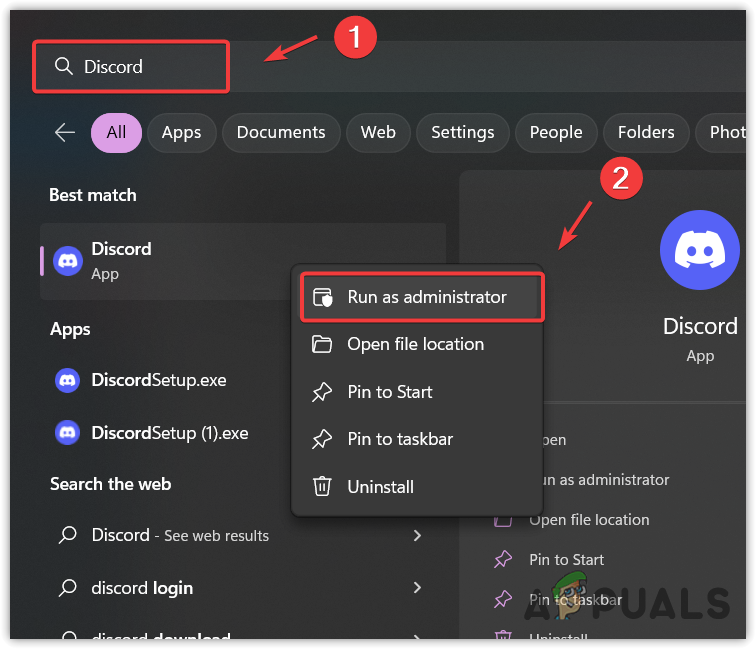The height and width of the screenshot is (649, 756).
Task: Click search icon beside Discord web results
Action: coord(68,535)
